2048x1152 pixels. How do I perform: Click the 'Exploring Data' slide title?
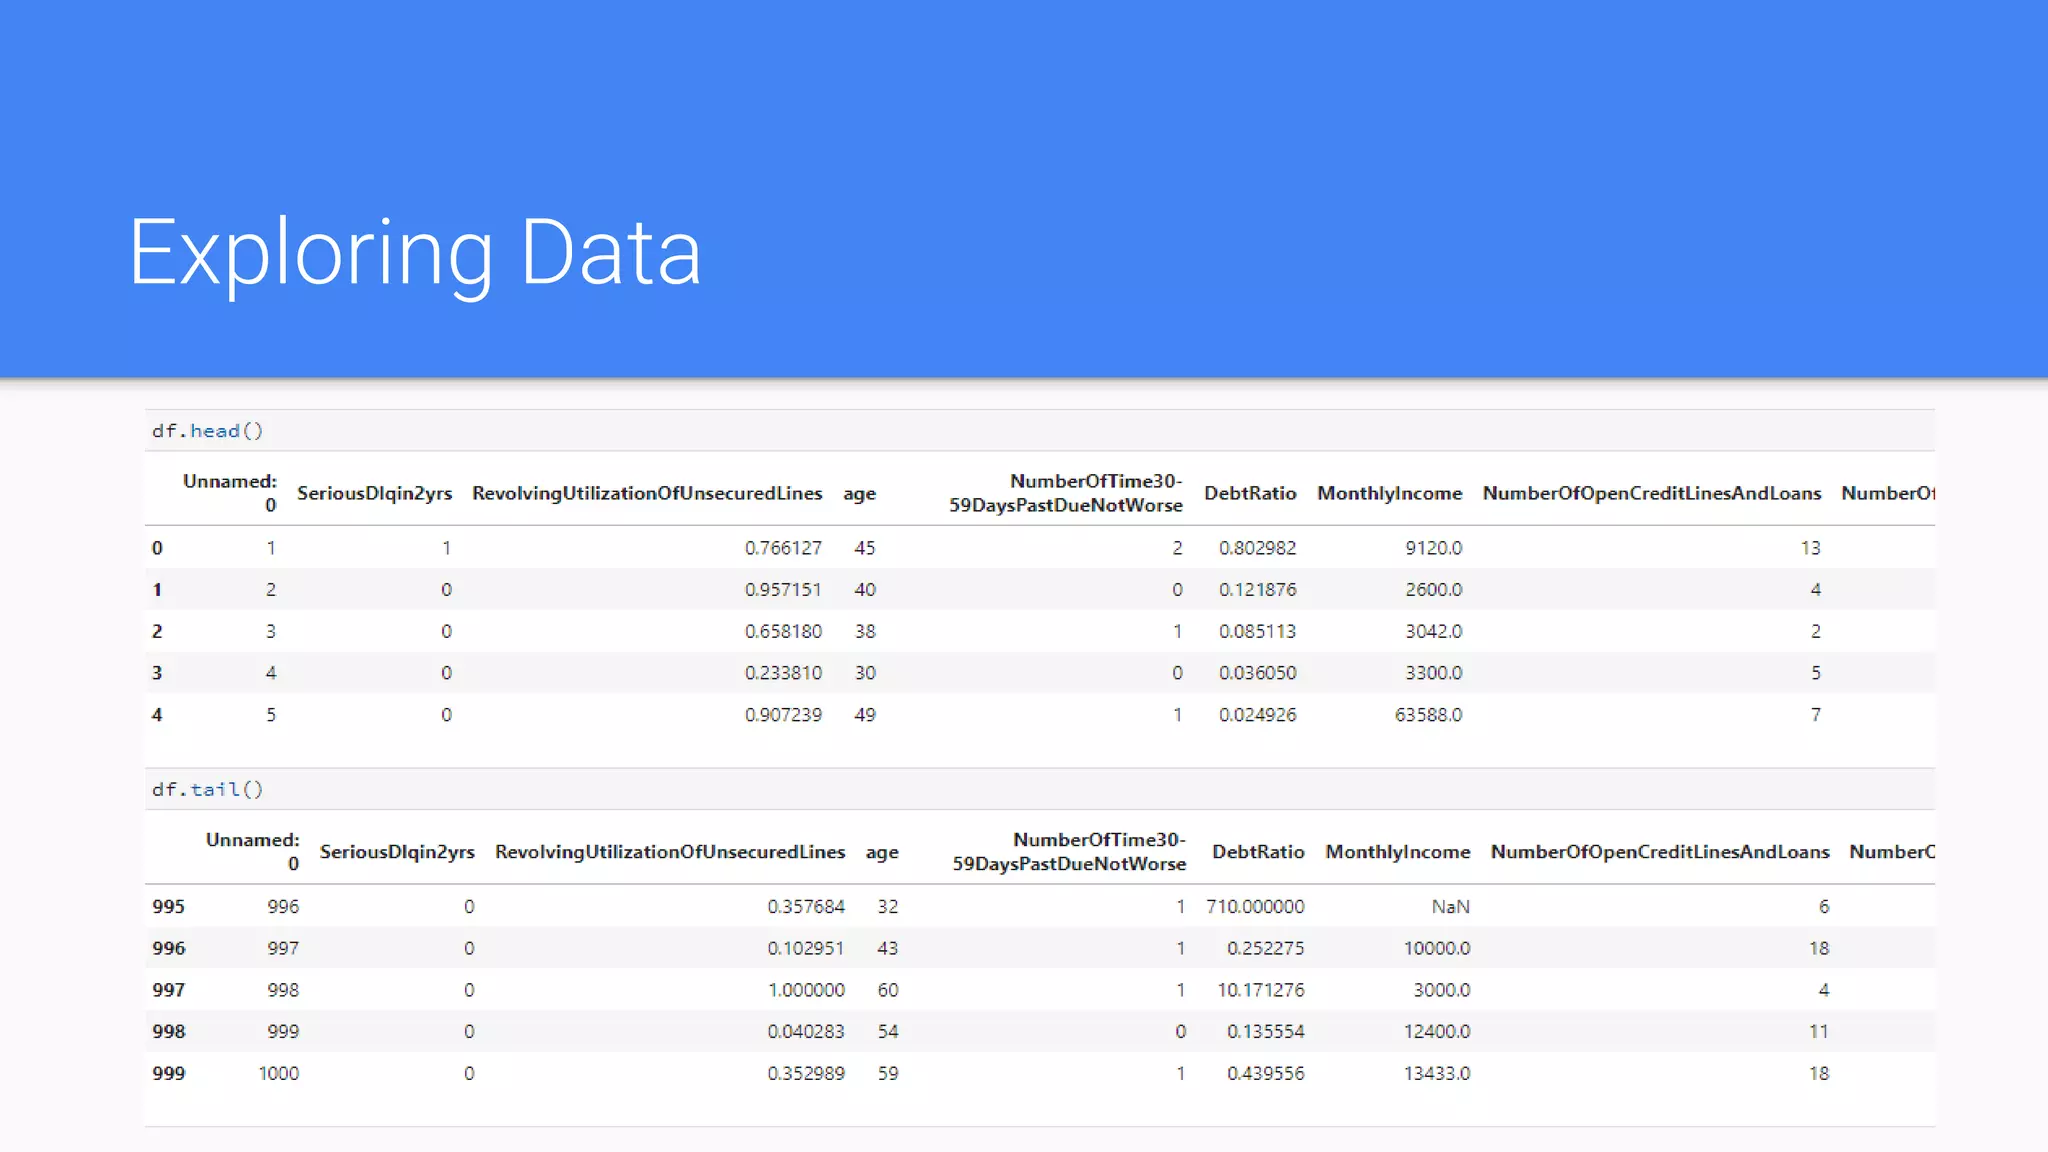click(x=415, y=254)
